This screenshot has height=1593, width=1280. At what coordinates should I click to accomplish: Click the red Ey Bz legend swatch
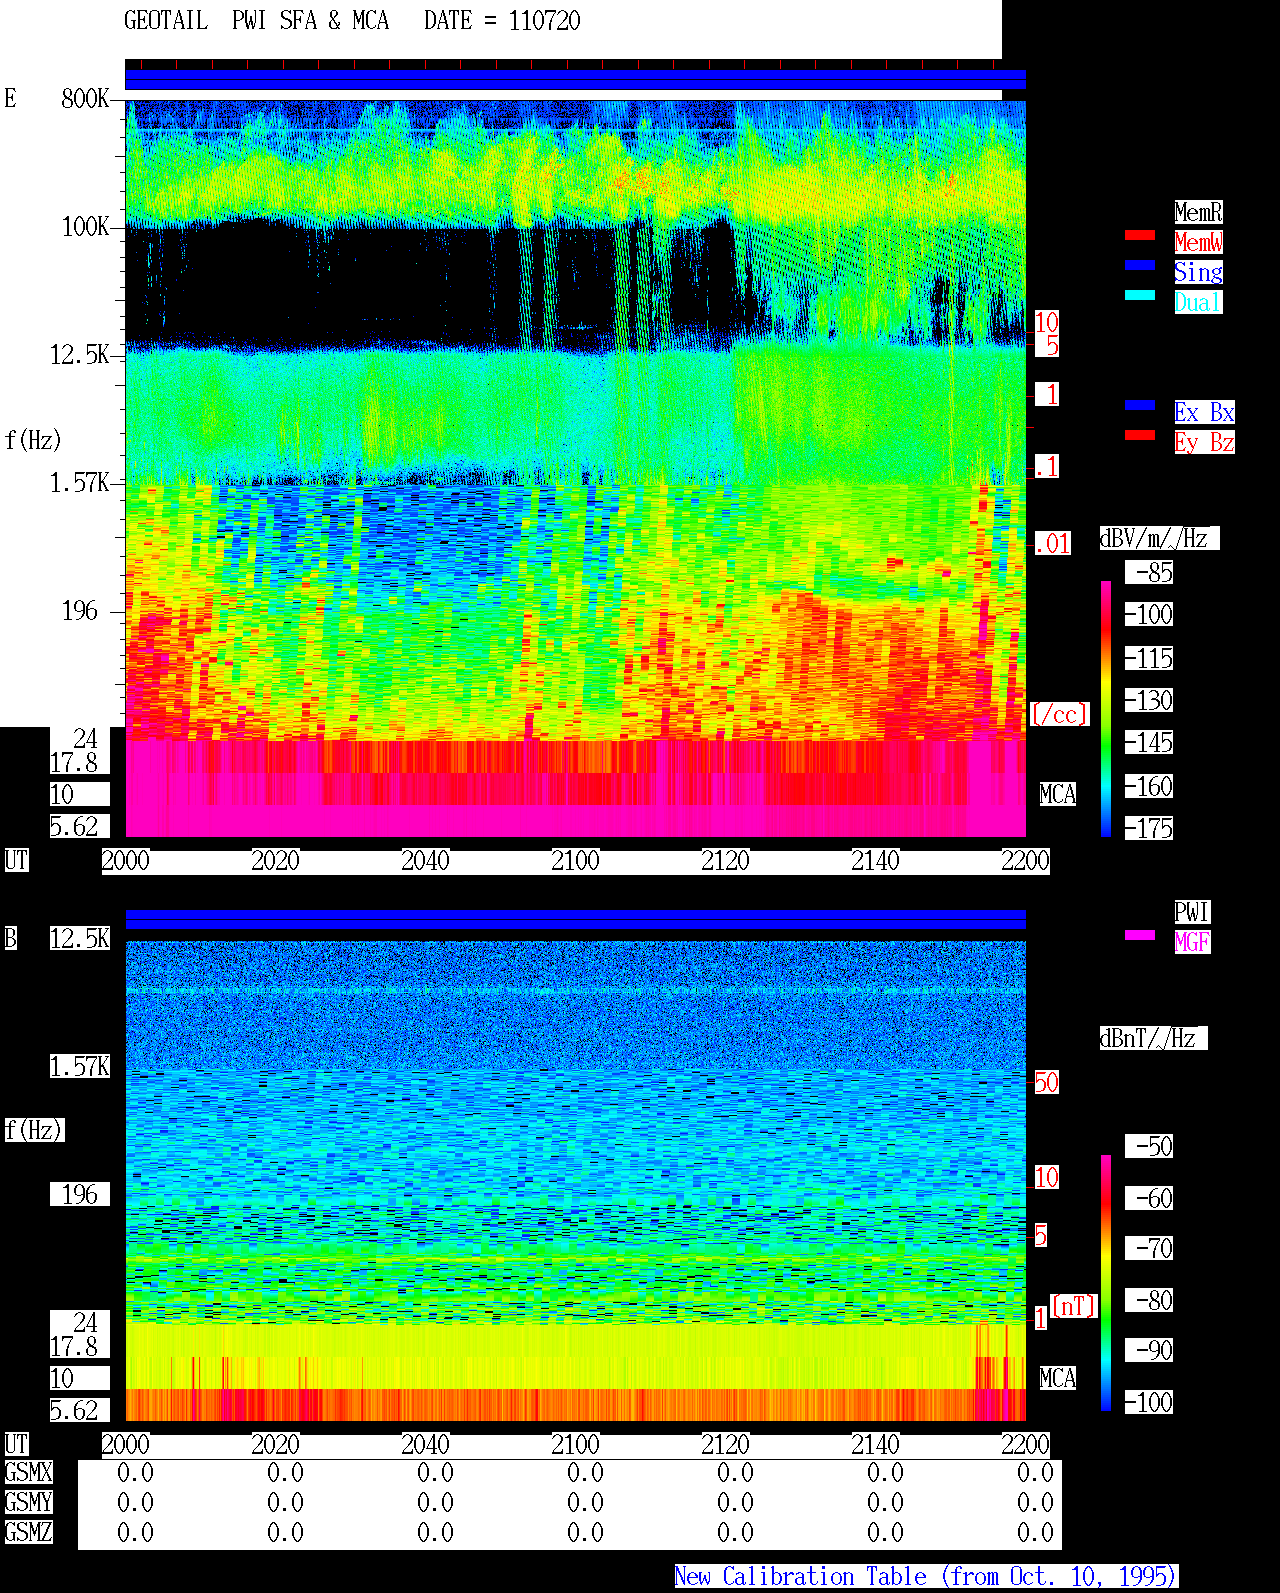1140,435
